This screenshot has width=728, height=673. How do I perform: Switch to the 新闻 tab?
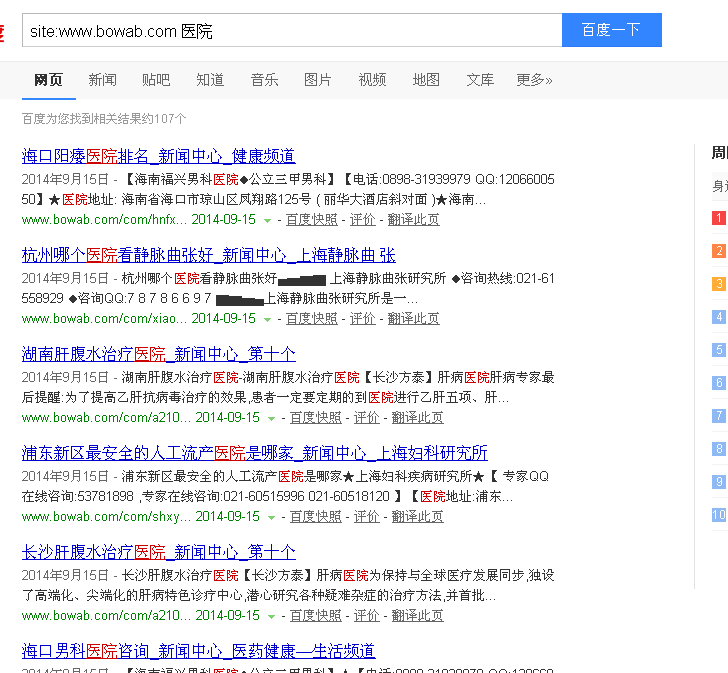[102, 79]
